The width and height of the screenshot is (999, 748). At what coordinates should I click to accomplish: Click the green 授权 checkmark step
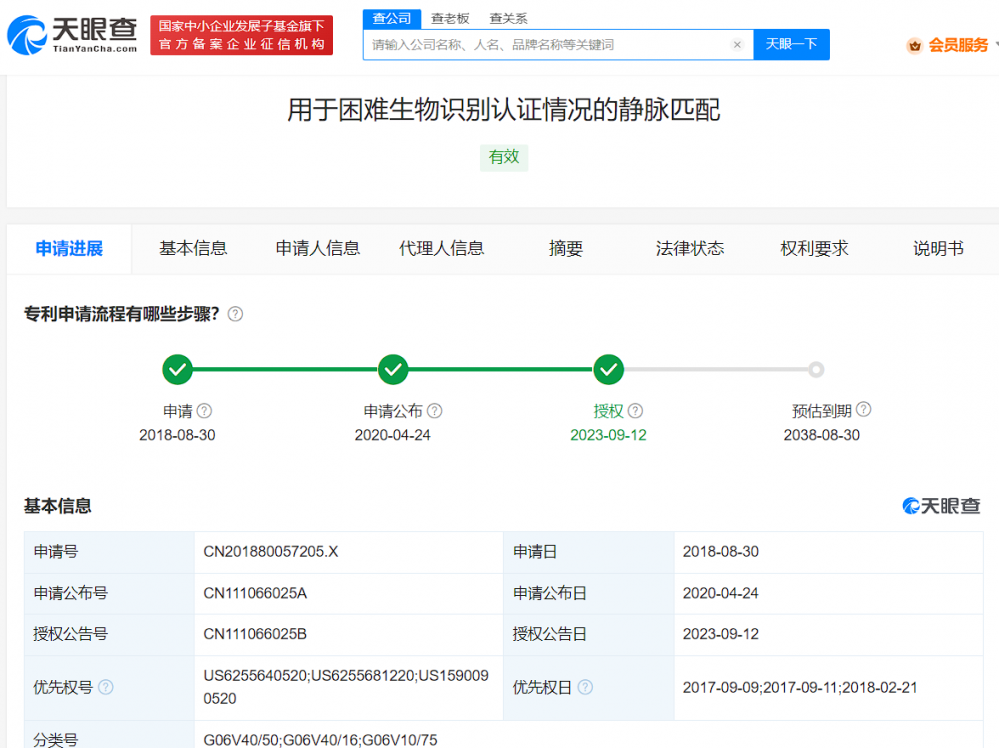click(608, 370)
